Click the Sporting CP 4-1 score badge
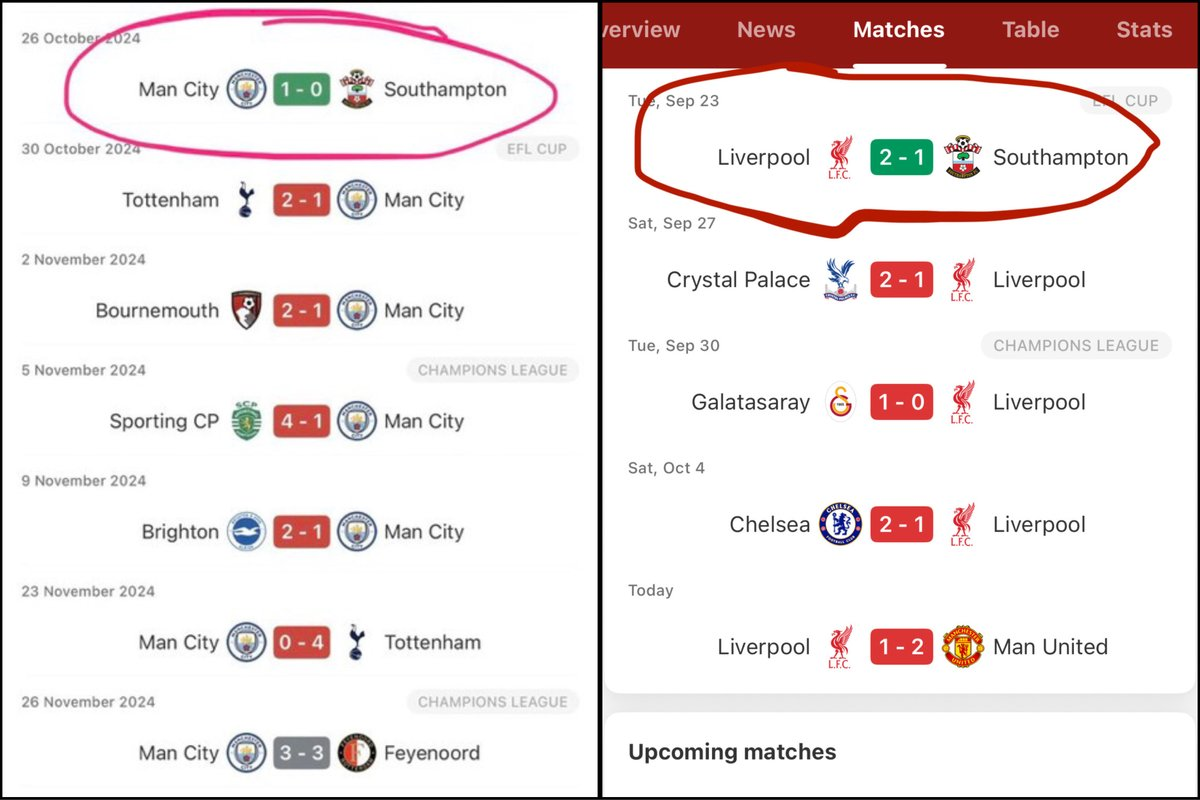The width and height of the screenshot is (1200, 800). (300, 421)
